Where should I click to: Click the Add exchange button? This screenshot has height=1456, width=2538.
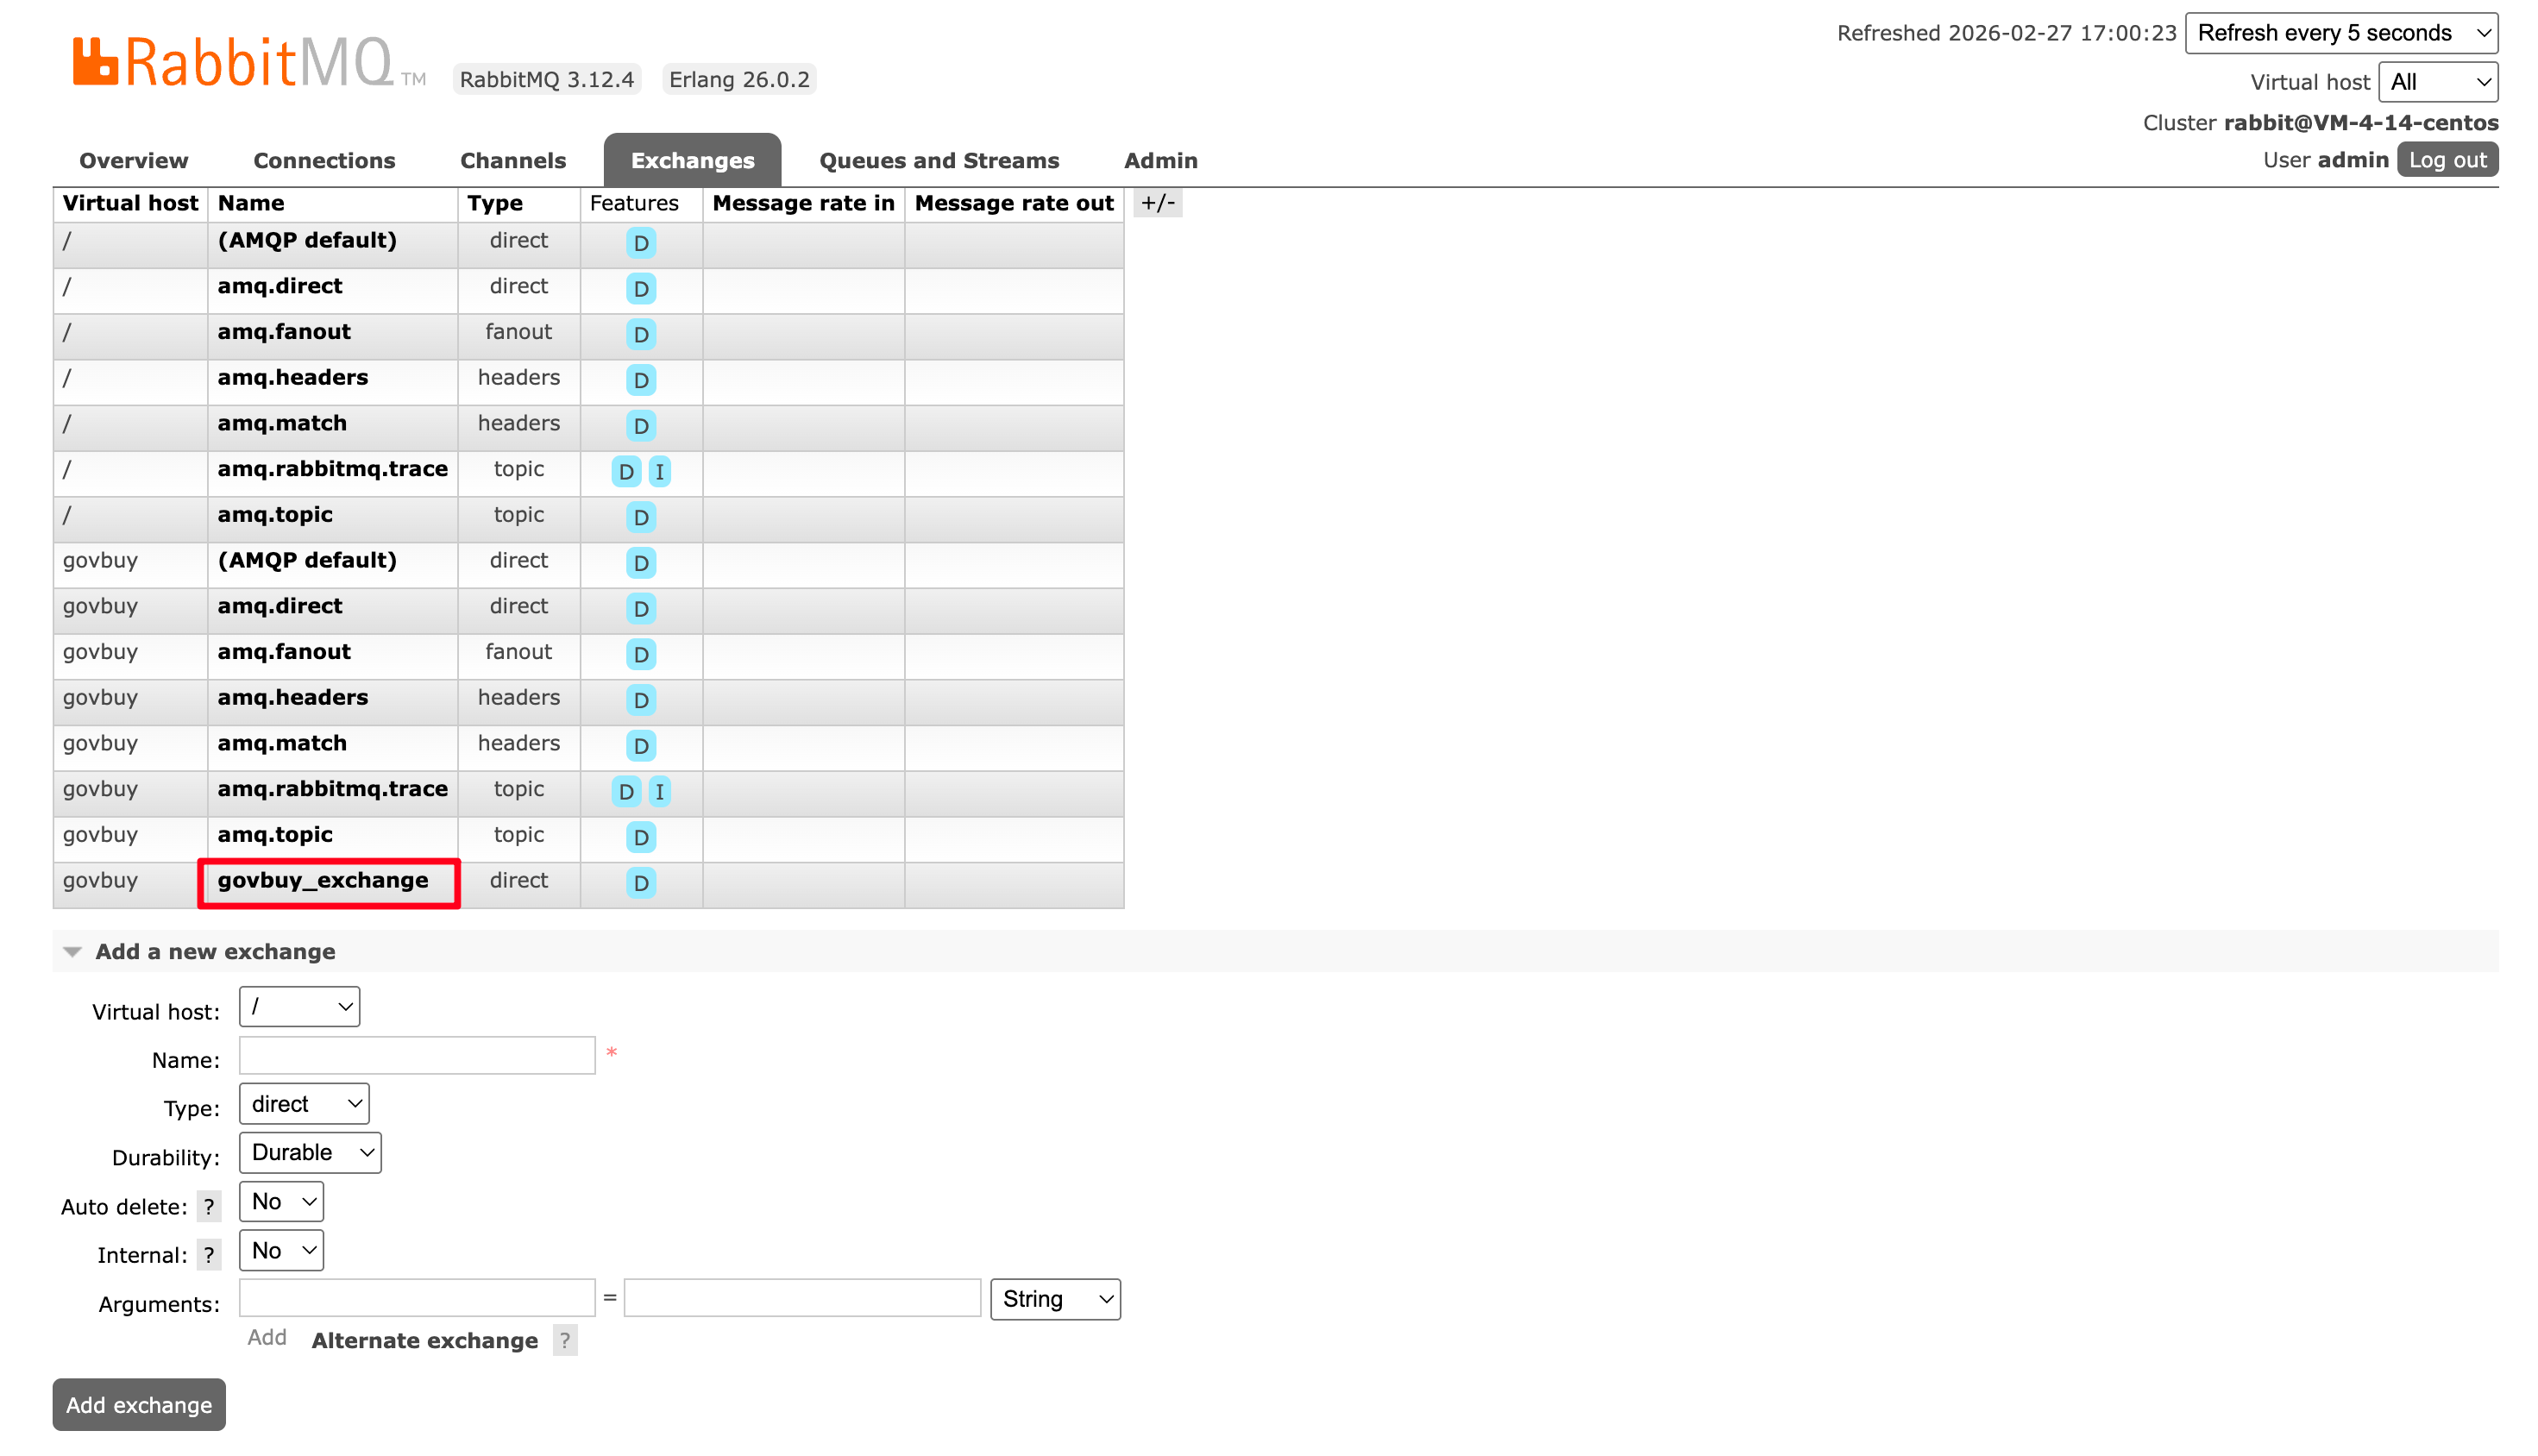[139, 1405]
